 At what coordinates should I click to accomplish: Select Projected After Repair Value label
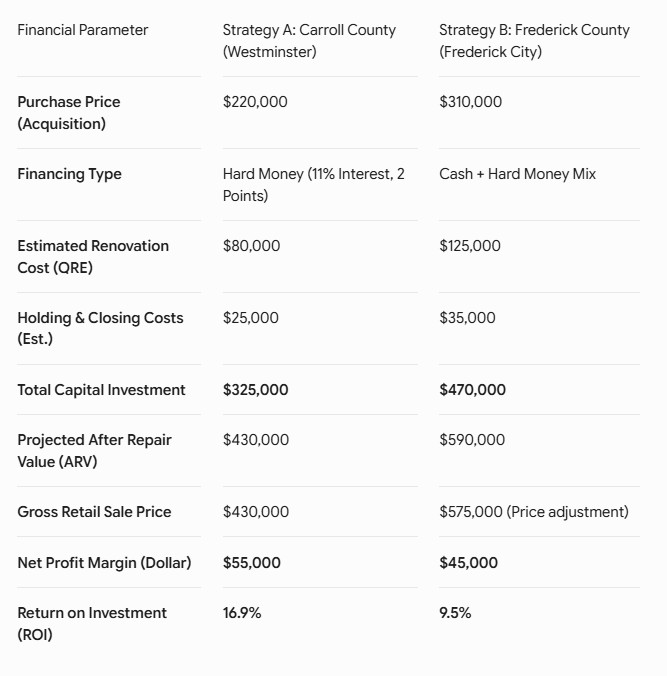pyautogui.click(x=94, y=451)
